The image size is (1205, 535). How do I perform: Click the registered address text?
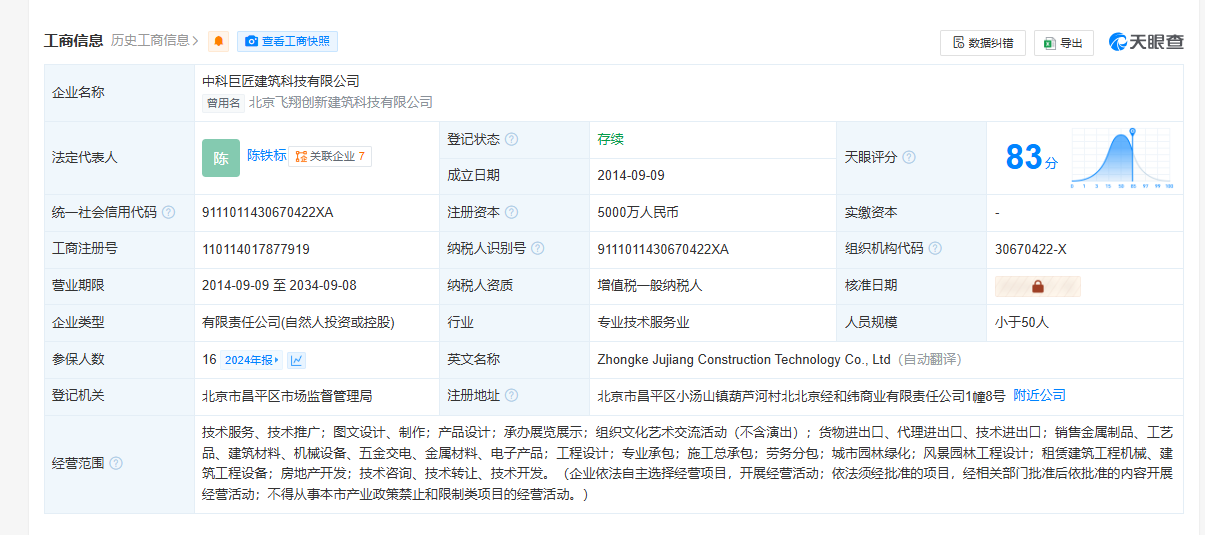pos(801,396)
